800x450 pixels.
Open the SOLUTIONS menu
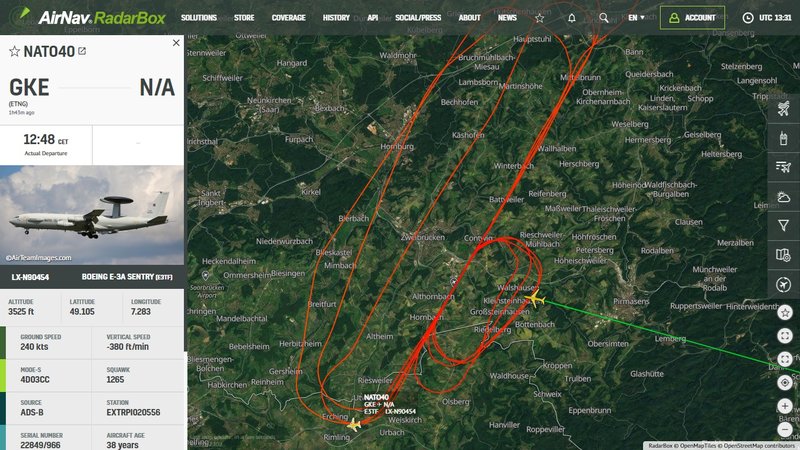(198, 18)
